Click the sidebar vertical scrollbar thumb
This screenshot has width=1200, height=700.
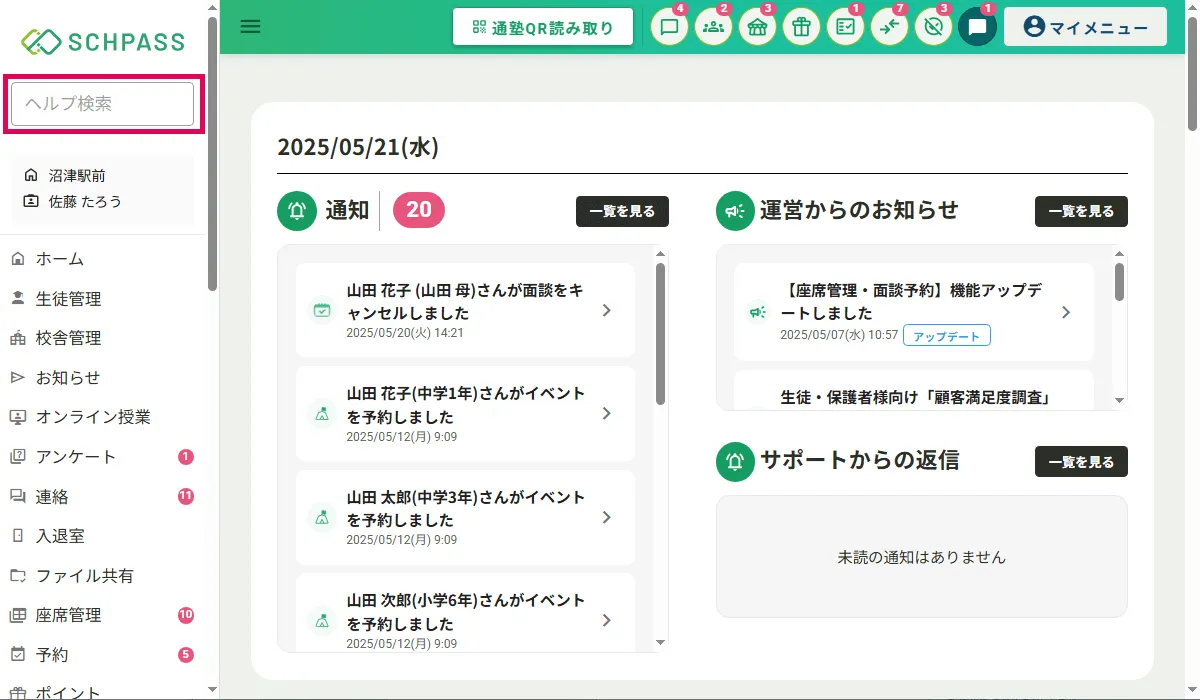click(x=212, y=153)
